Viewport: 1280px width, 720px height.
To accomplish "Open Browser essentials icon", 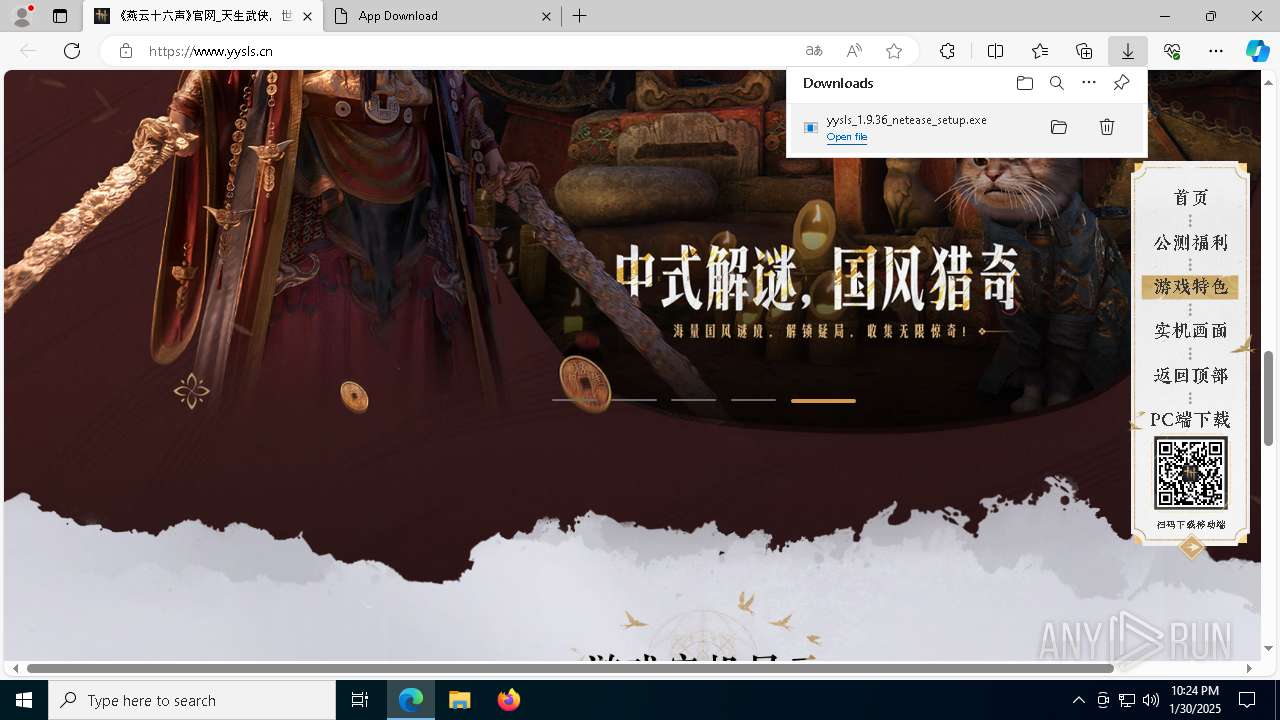I will click(x=1172, y=51).
